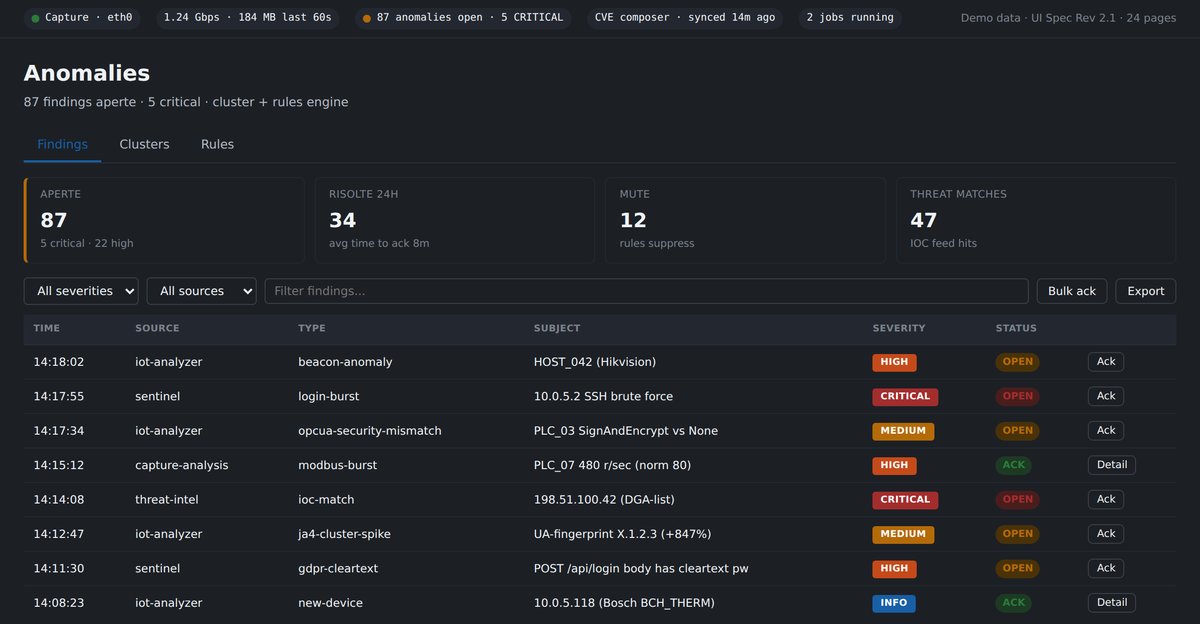Focus the Filter findings input
The height and width of the screenshot is (624, 1200).
646,291
